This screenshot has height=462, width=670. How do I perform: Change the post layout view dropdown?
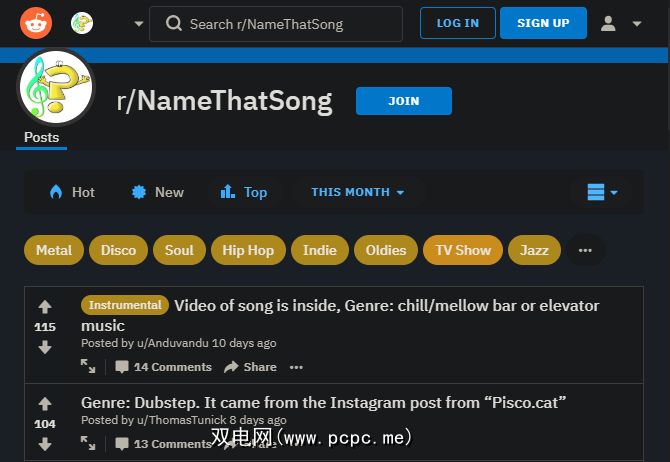point(601,192)
